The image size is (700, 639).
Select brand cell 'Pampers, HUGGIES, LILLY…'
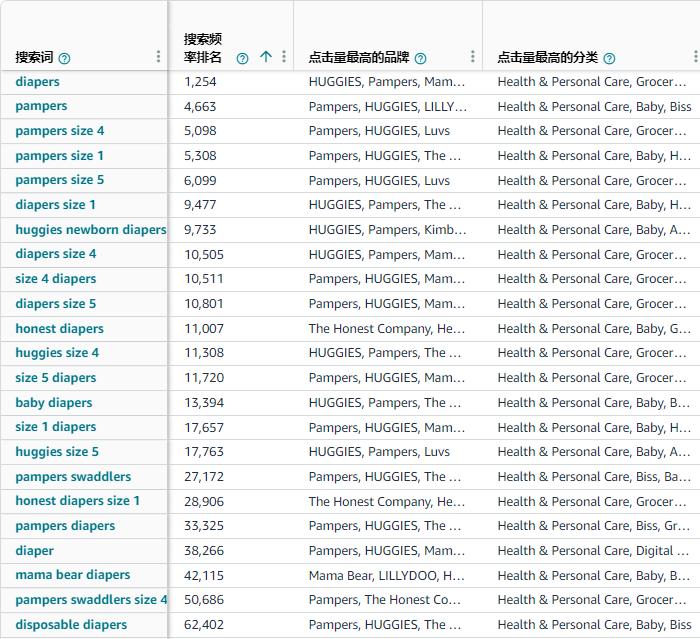click(388, 107)
